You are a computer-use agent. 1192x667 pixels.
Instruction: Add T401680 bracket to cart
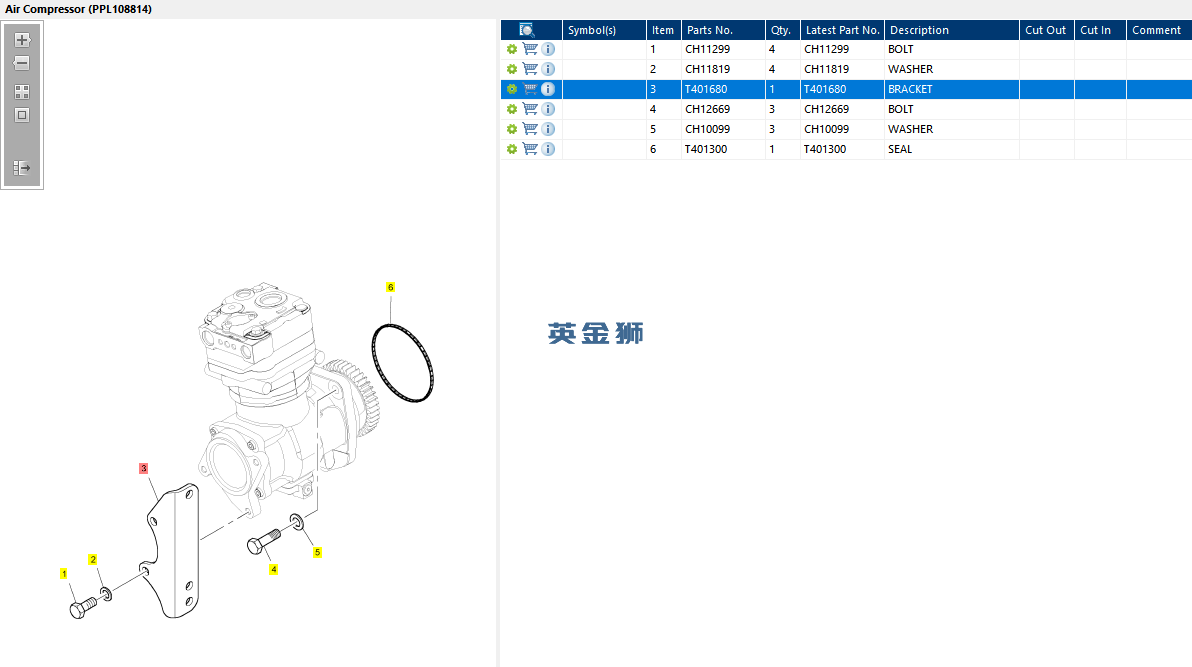tap(530, 89)
